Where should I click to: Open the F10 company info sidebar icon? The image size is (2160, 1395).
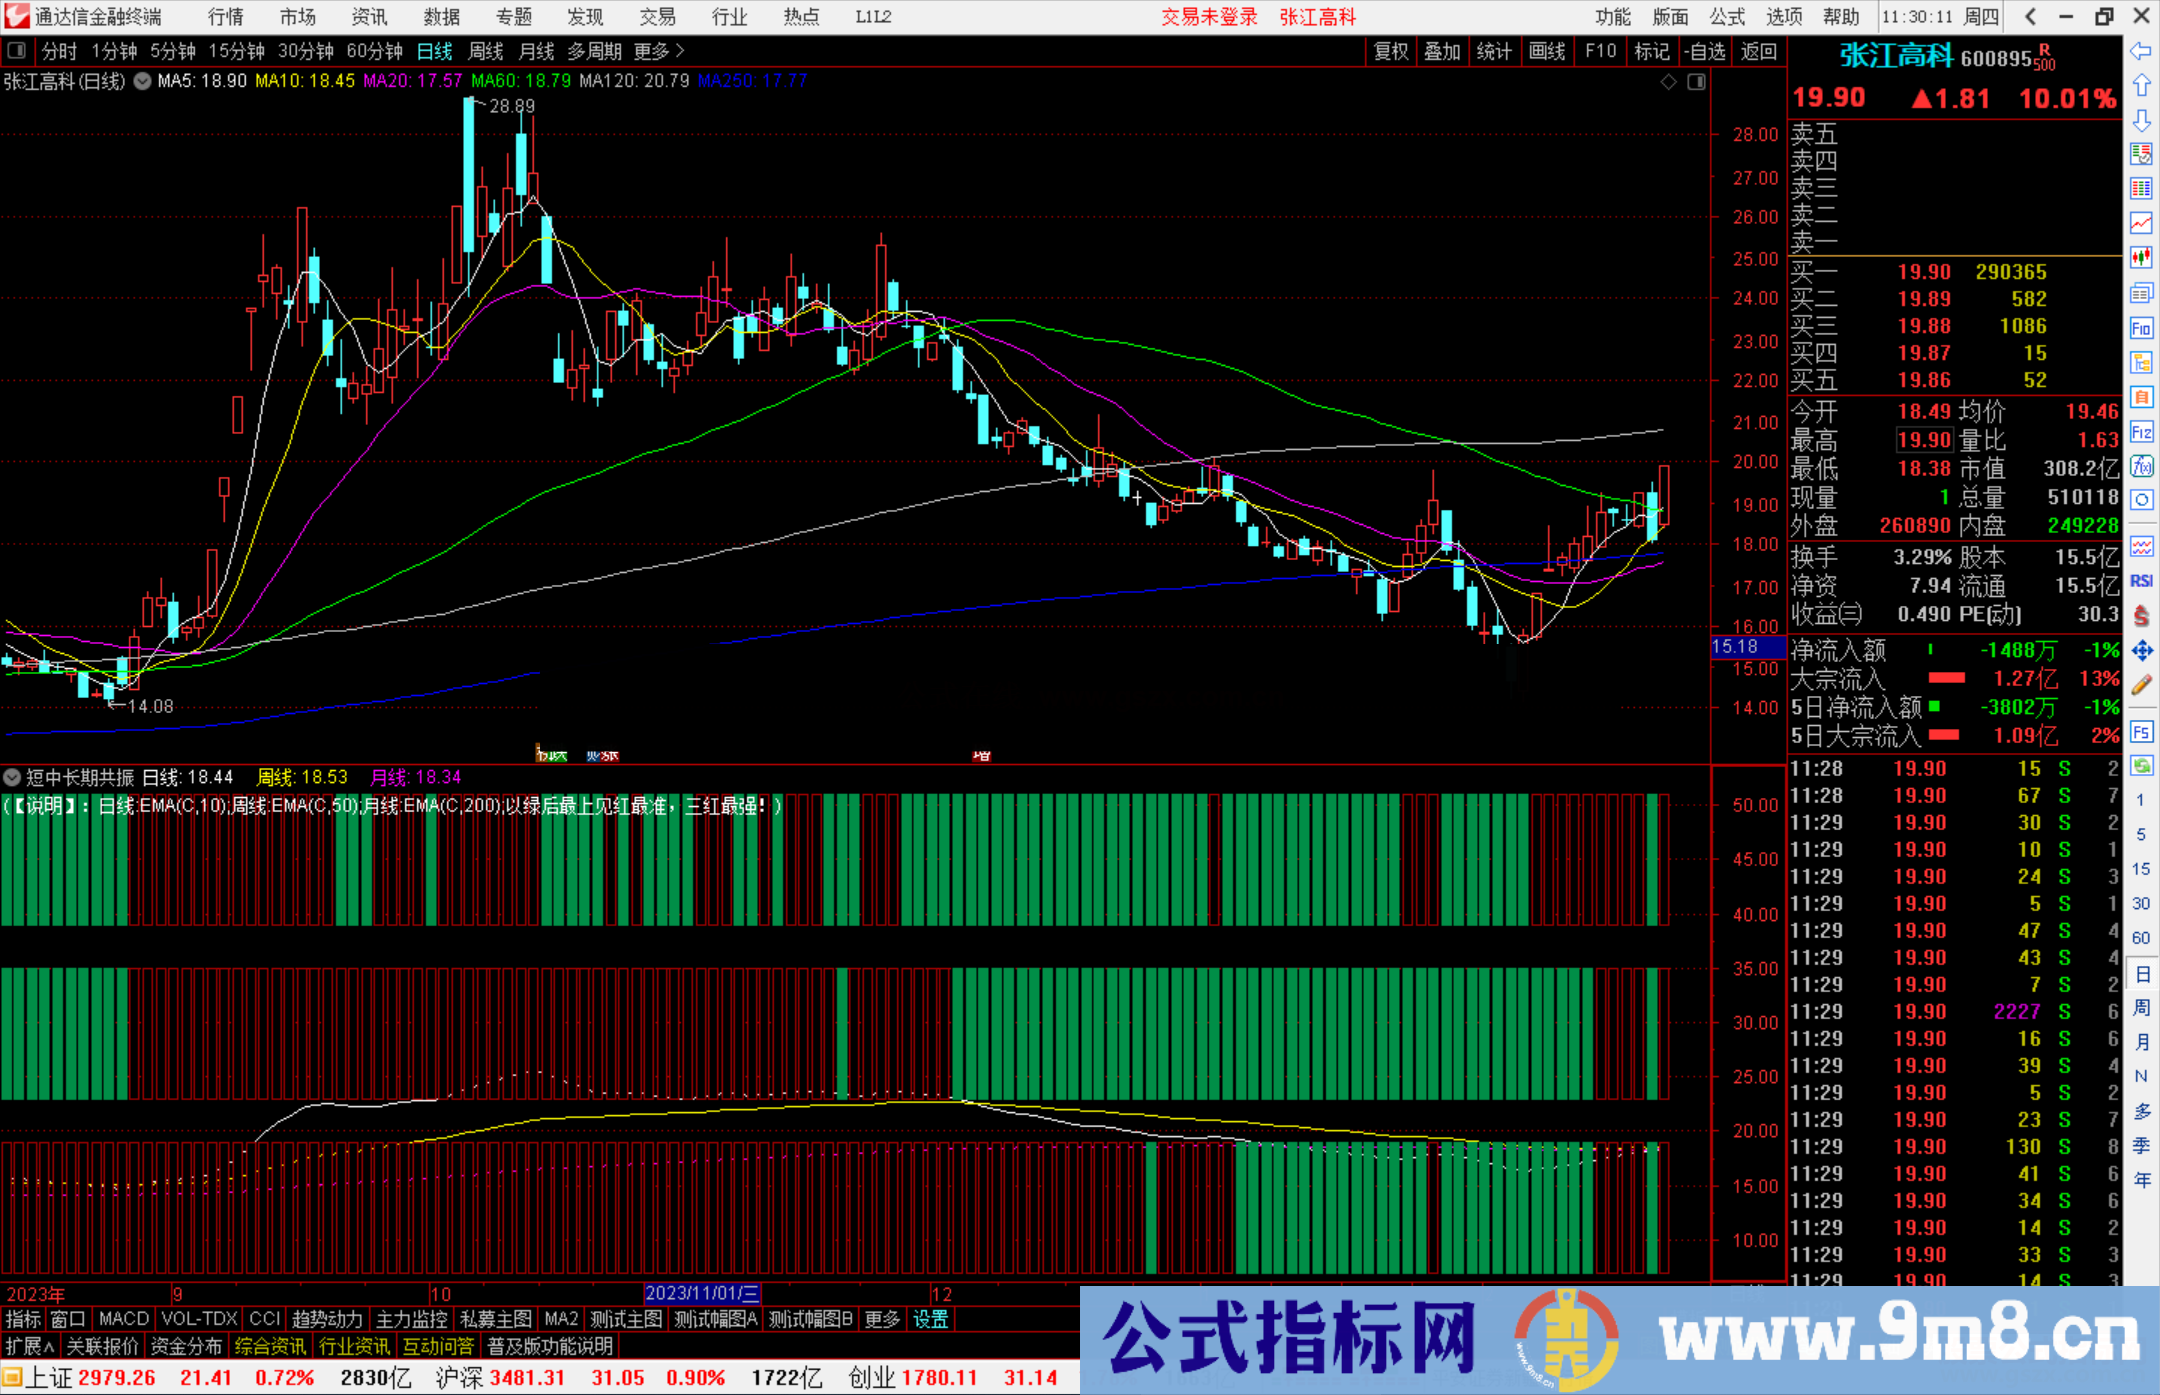tap(2141, 328)
